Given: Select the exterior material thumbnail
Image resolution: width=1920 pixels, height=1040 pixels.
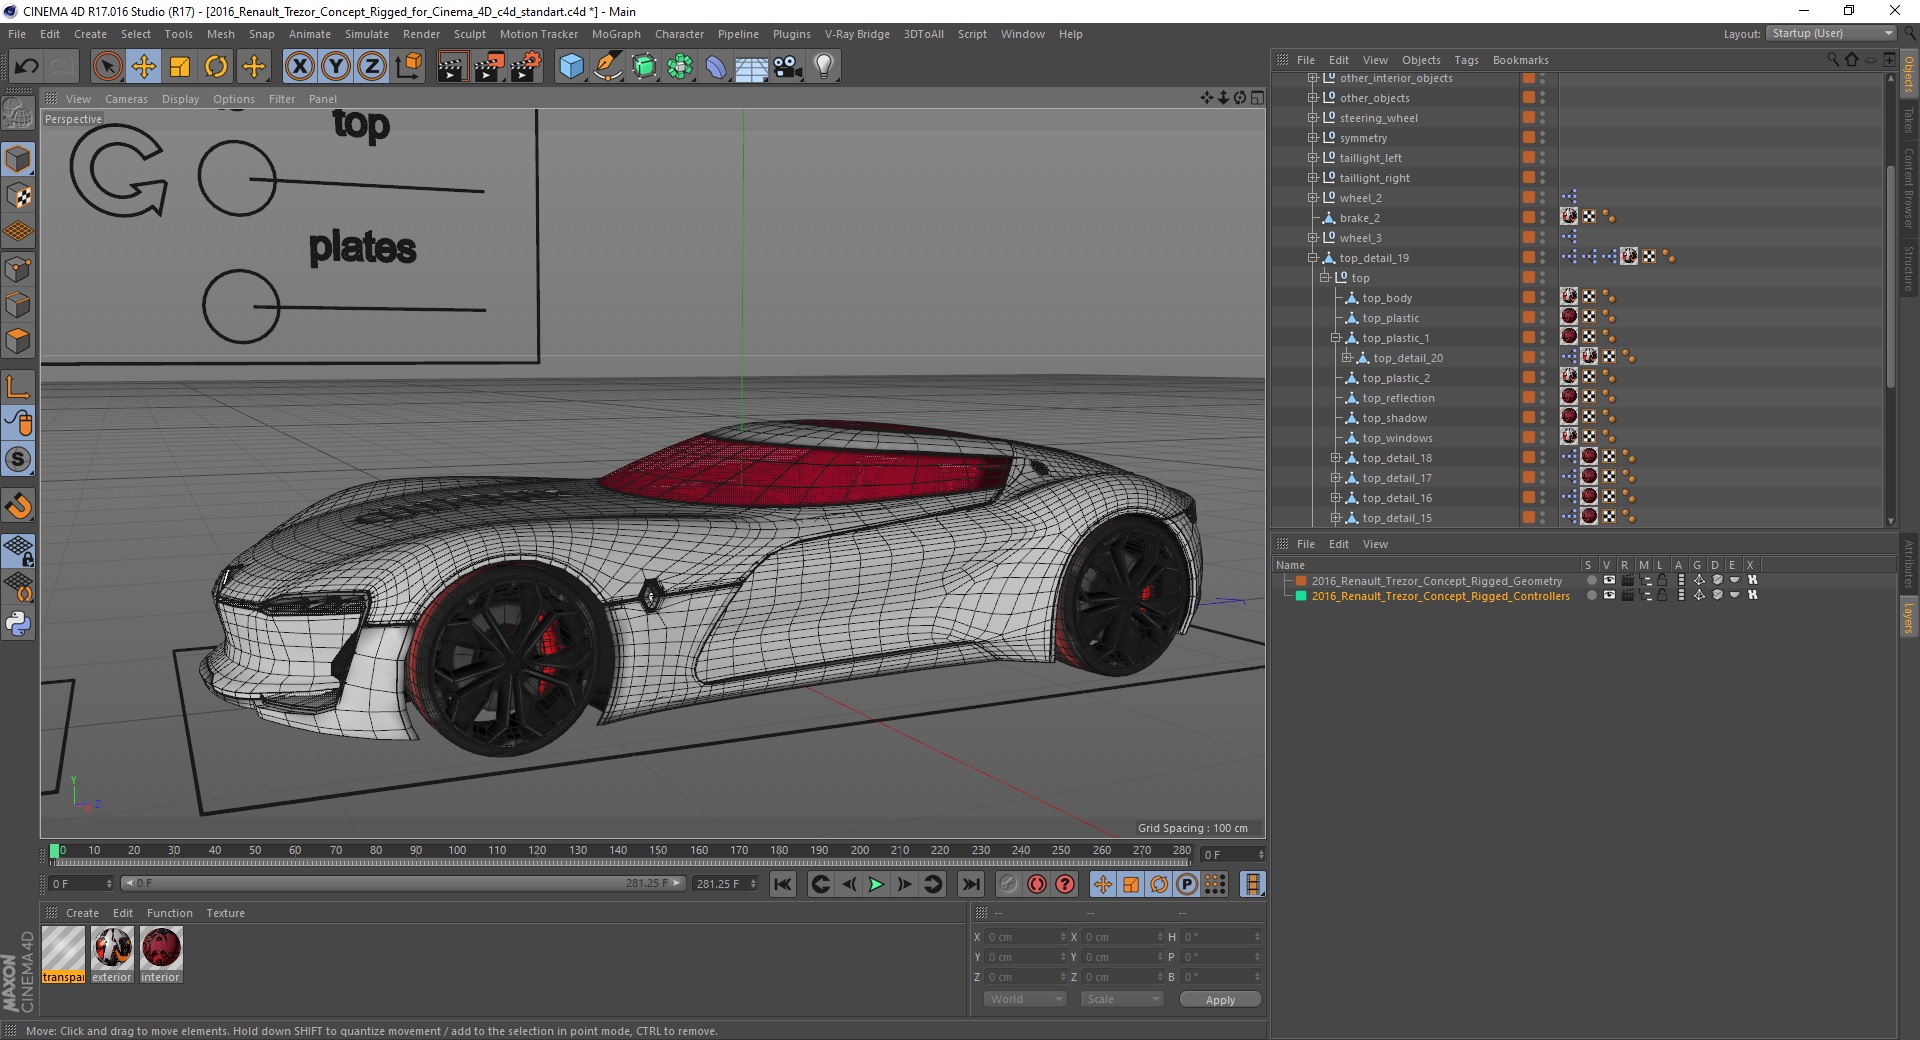Looking at the screenshot, I should pyautogui.click(x=112, y=954).
